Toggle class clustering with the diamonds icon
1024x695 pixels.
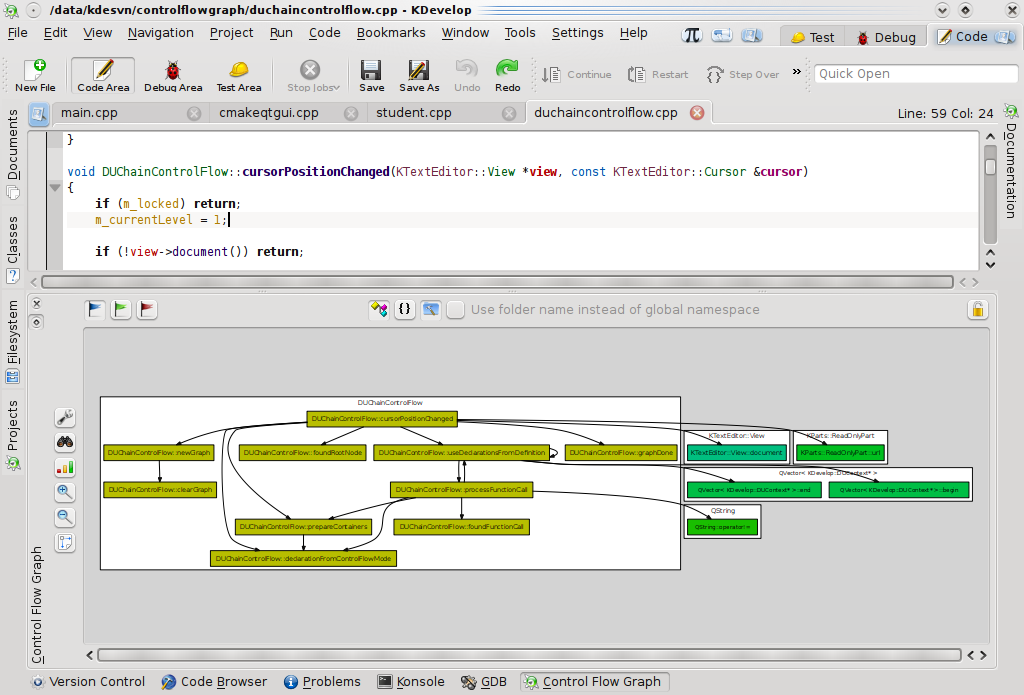click(x=379, y=310)
